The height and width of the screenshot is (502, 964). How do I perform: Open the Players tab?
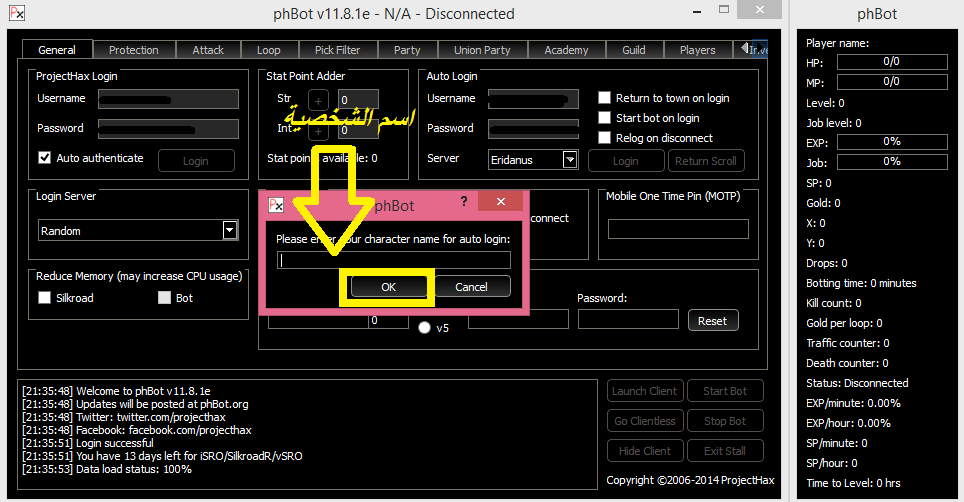coord(698,50)
